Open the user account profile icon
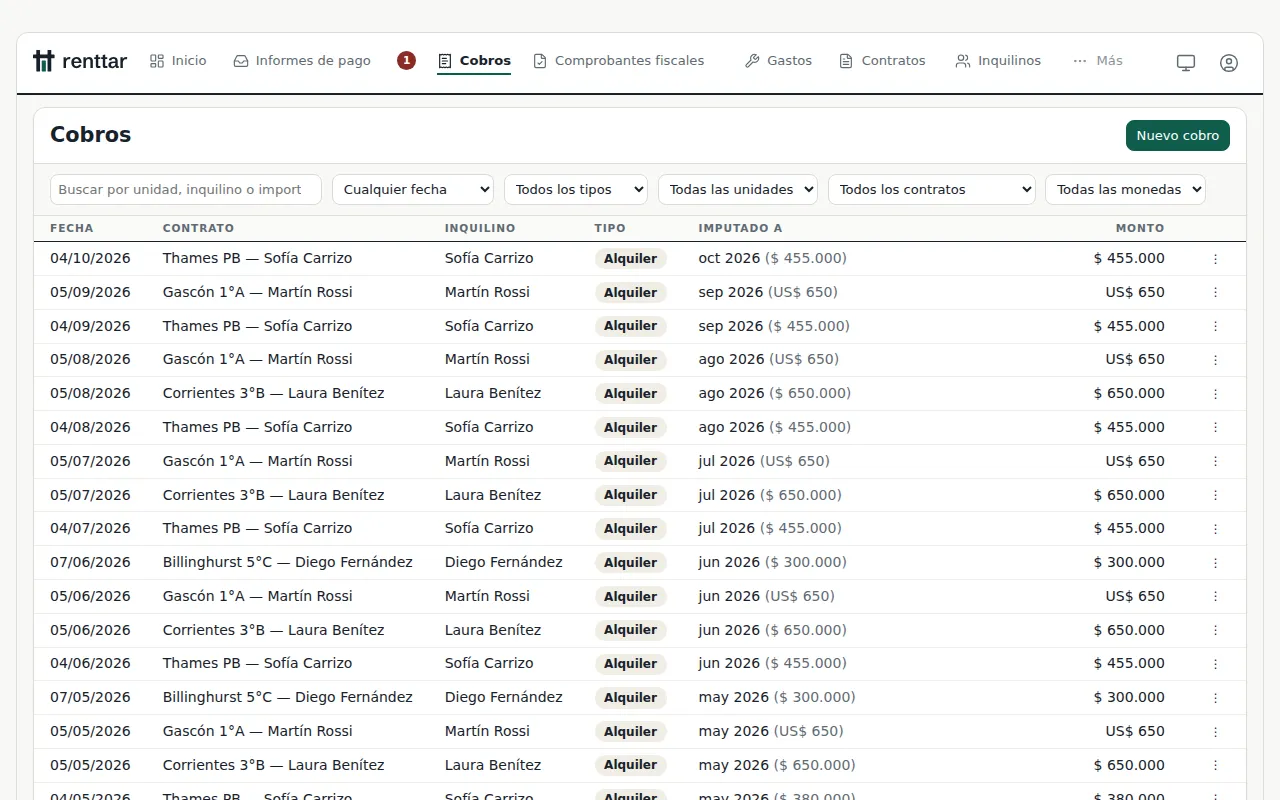The width and height of the screenshot is (1280, 800). coord(1229,62)
